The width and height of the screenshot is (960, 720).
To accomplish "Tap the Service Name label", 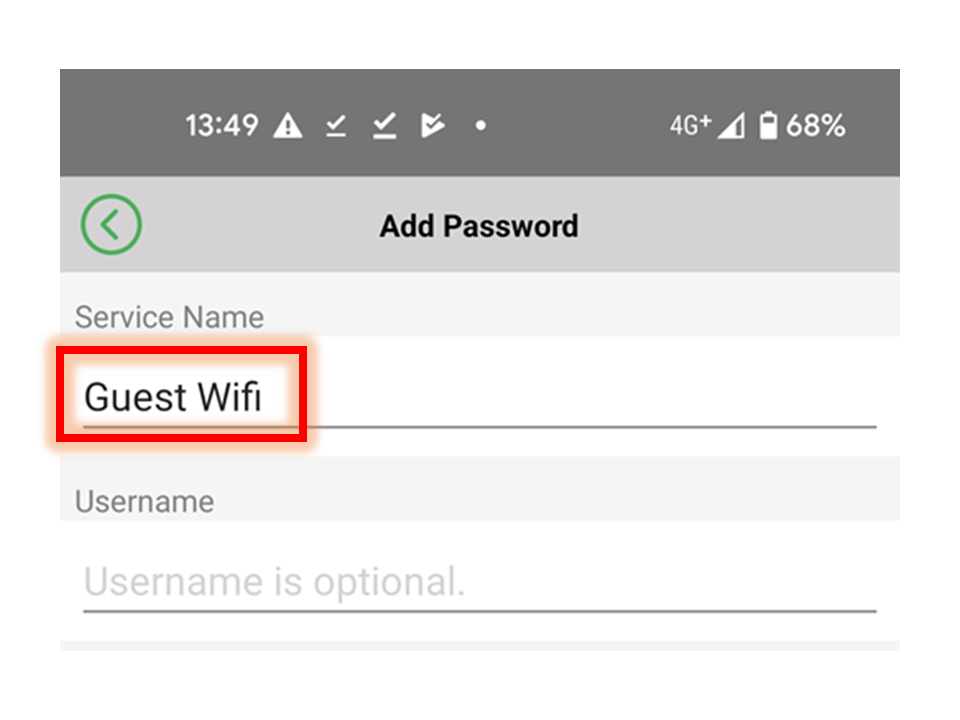I will click(170, 317).
